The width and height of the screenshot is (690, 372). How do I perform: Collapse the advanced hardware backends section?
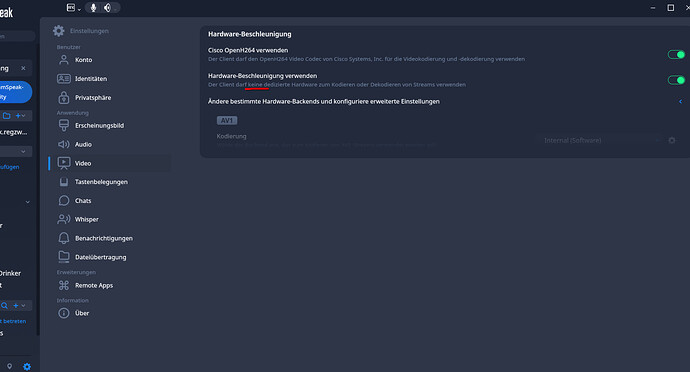pos(680,102)
